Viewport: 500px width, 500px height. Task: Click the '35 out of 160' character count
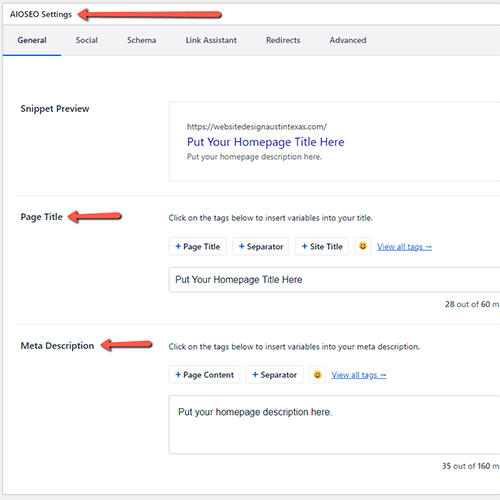[470, 466]
